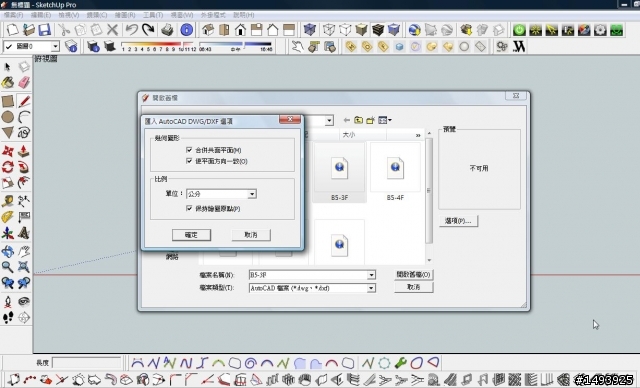The image size is (640, 388).
Task: Click the Print icon
Action: click(x=167, y=30)
